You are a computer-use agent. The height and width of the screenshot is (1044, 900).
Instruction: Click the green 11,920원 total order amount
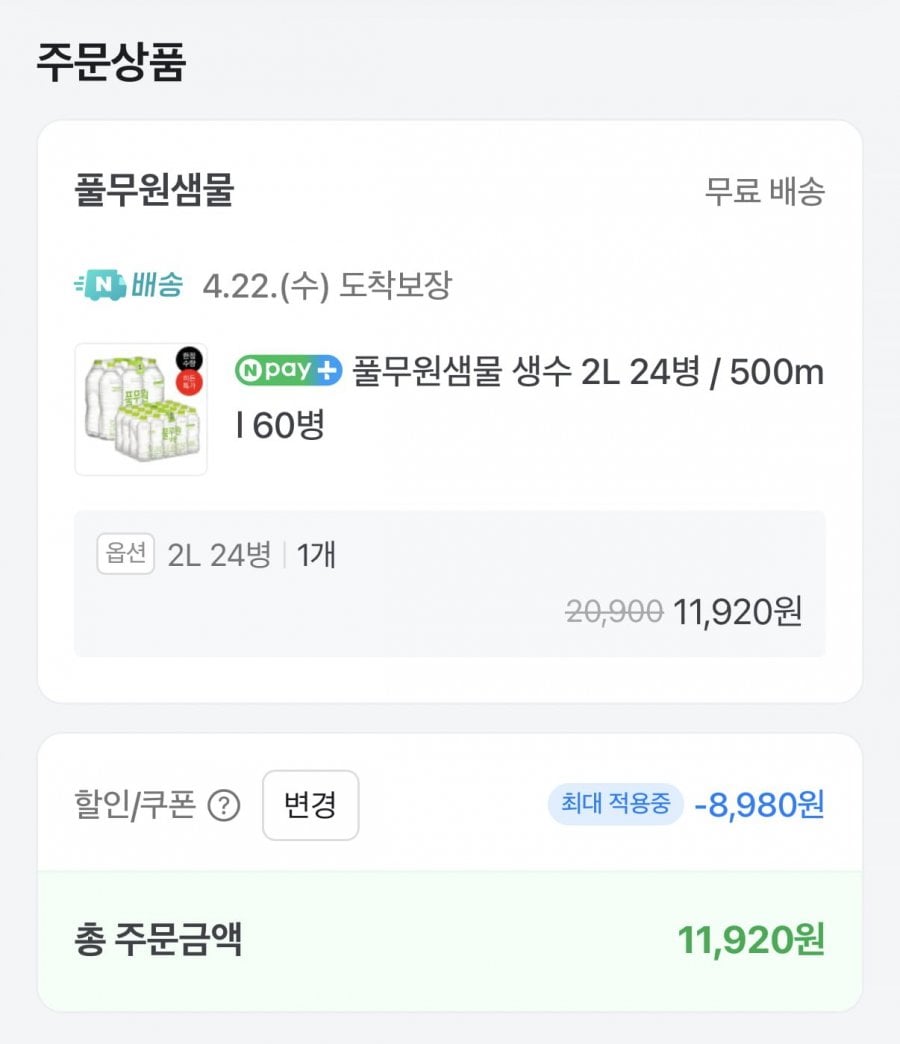tap(751, 940)
